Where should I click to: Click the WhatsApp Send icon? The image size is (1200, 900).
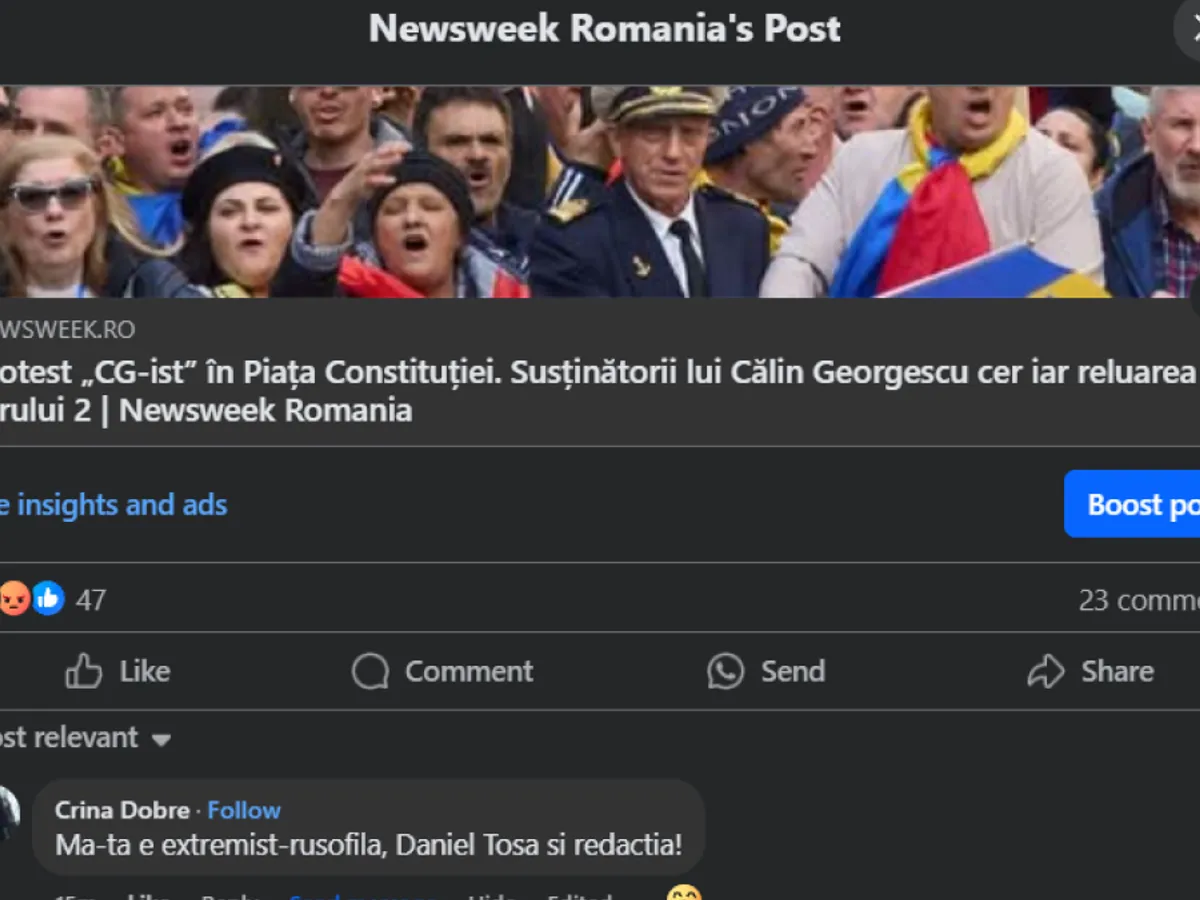(725, 671)
